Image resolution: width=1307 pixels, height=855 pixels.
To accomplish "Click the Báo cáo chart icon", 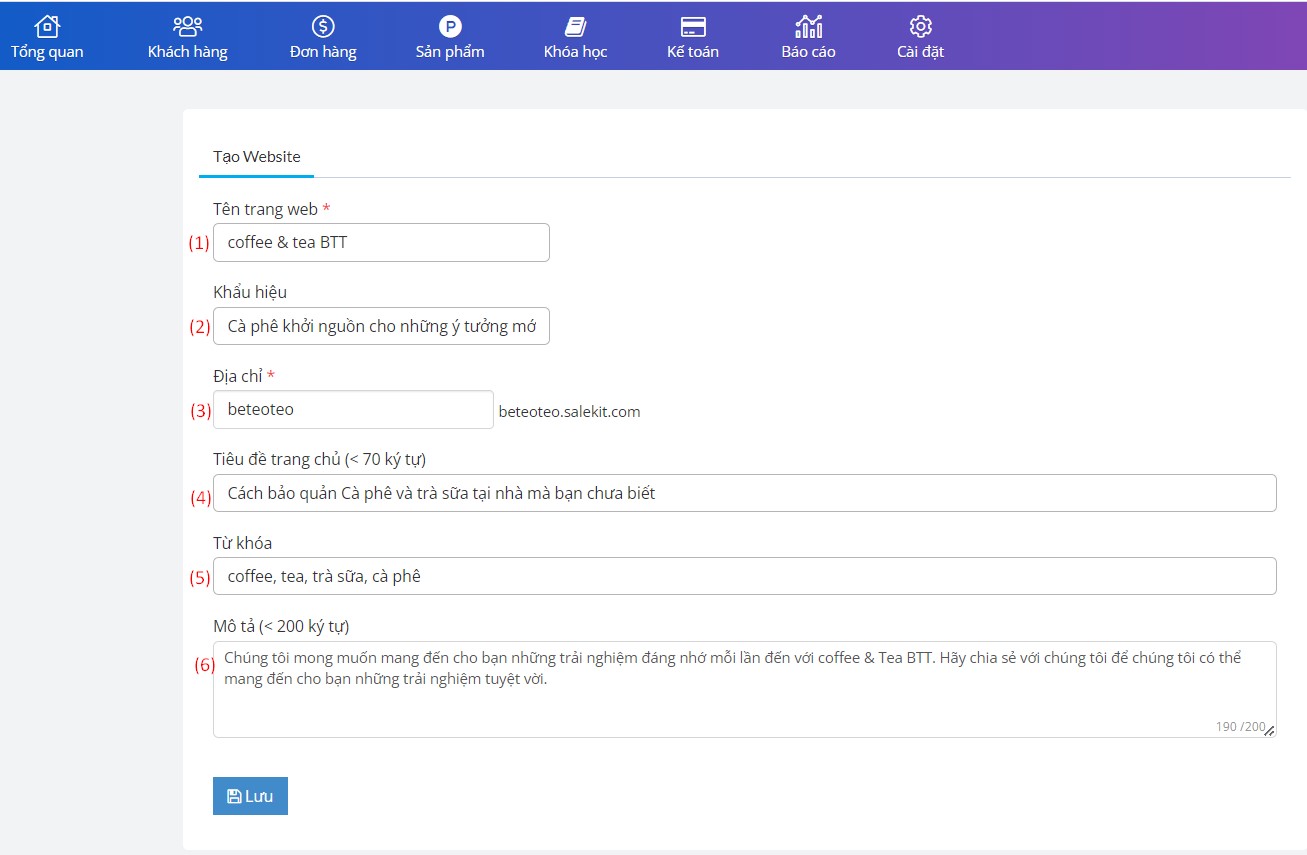I will [808, 26].
